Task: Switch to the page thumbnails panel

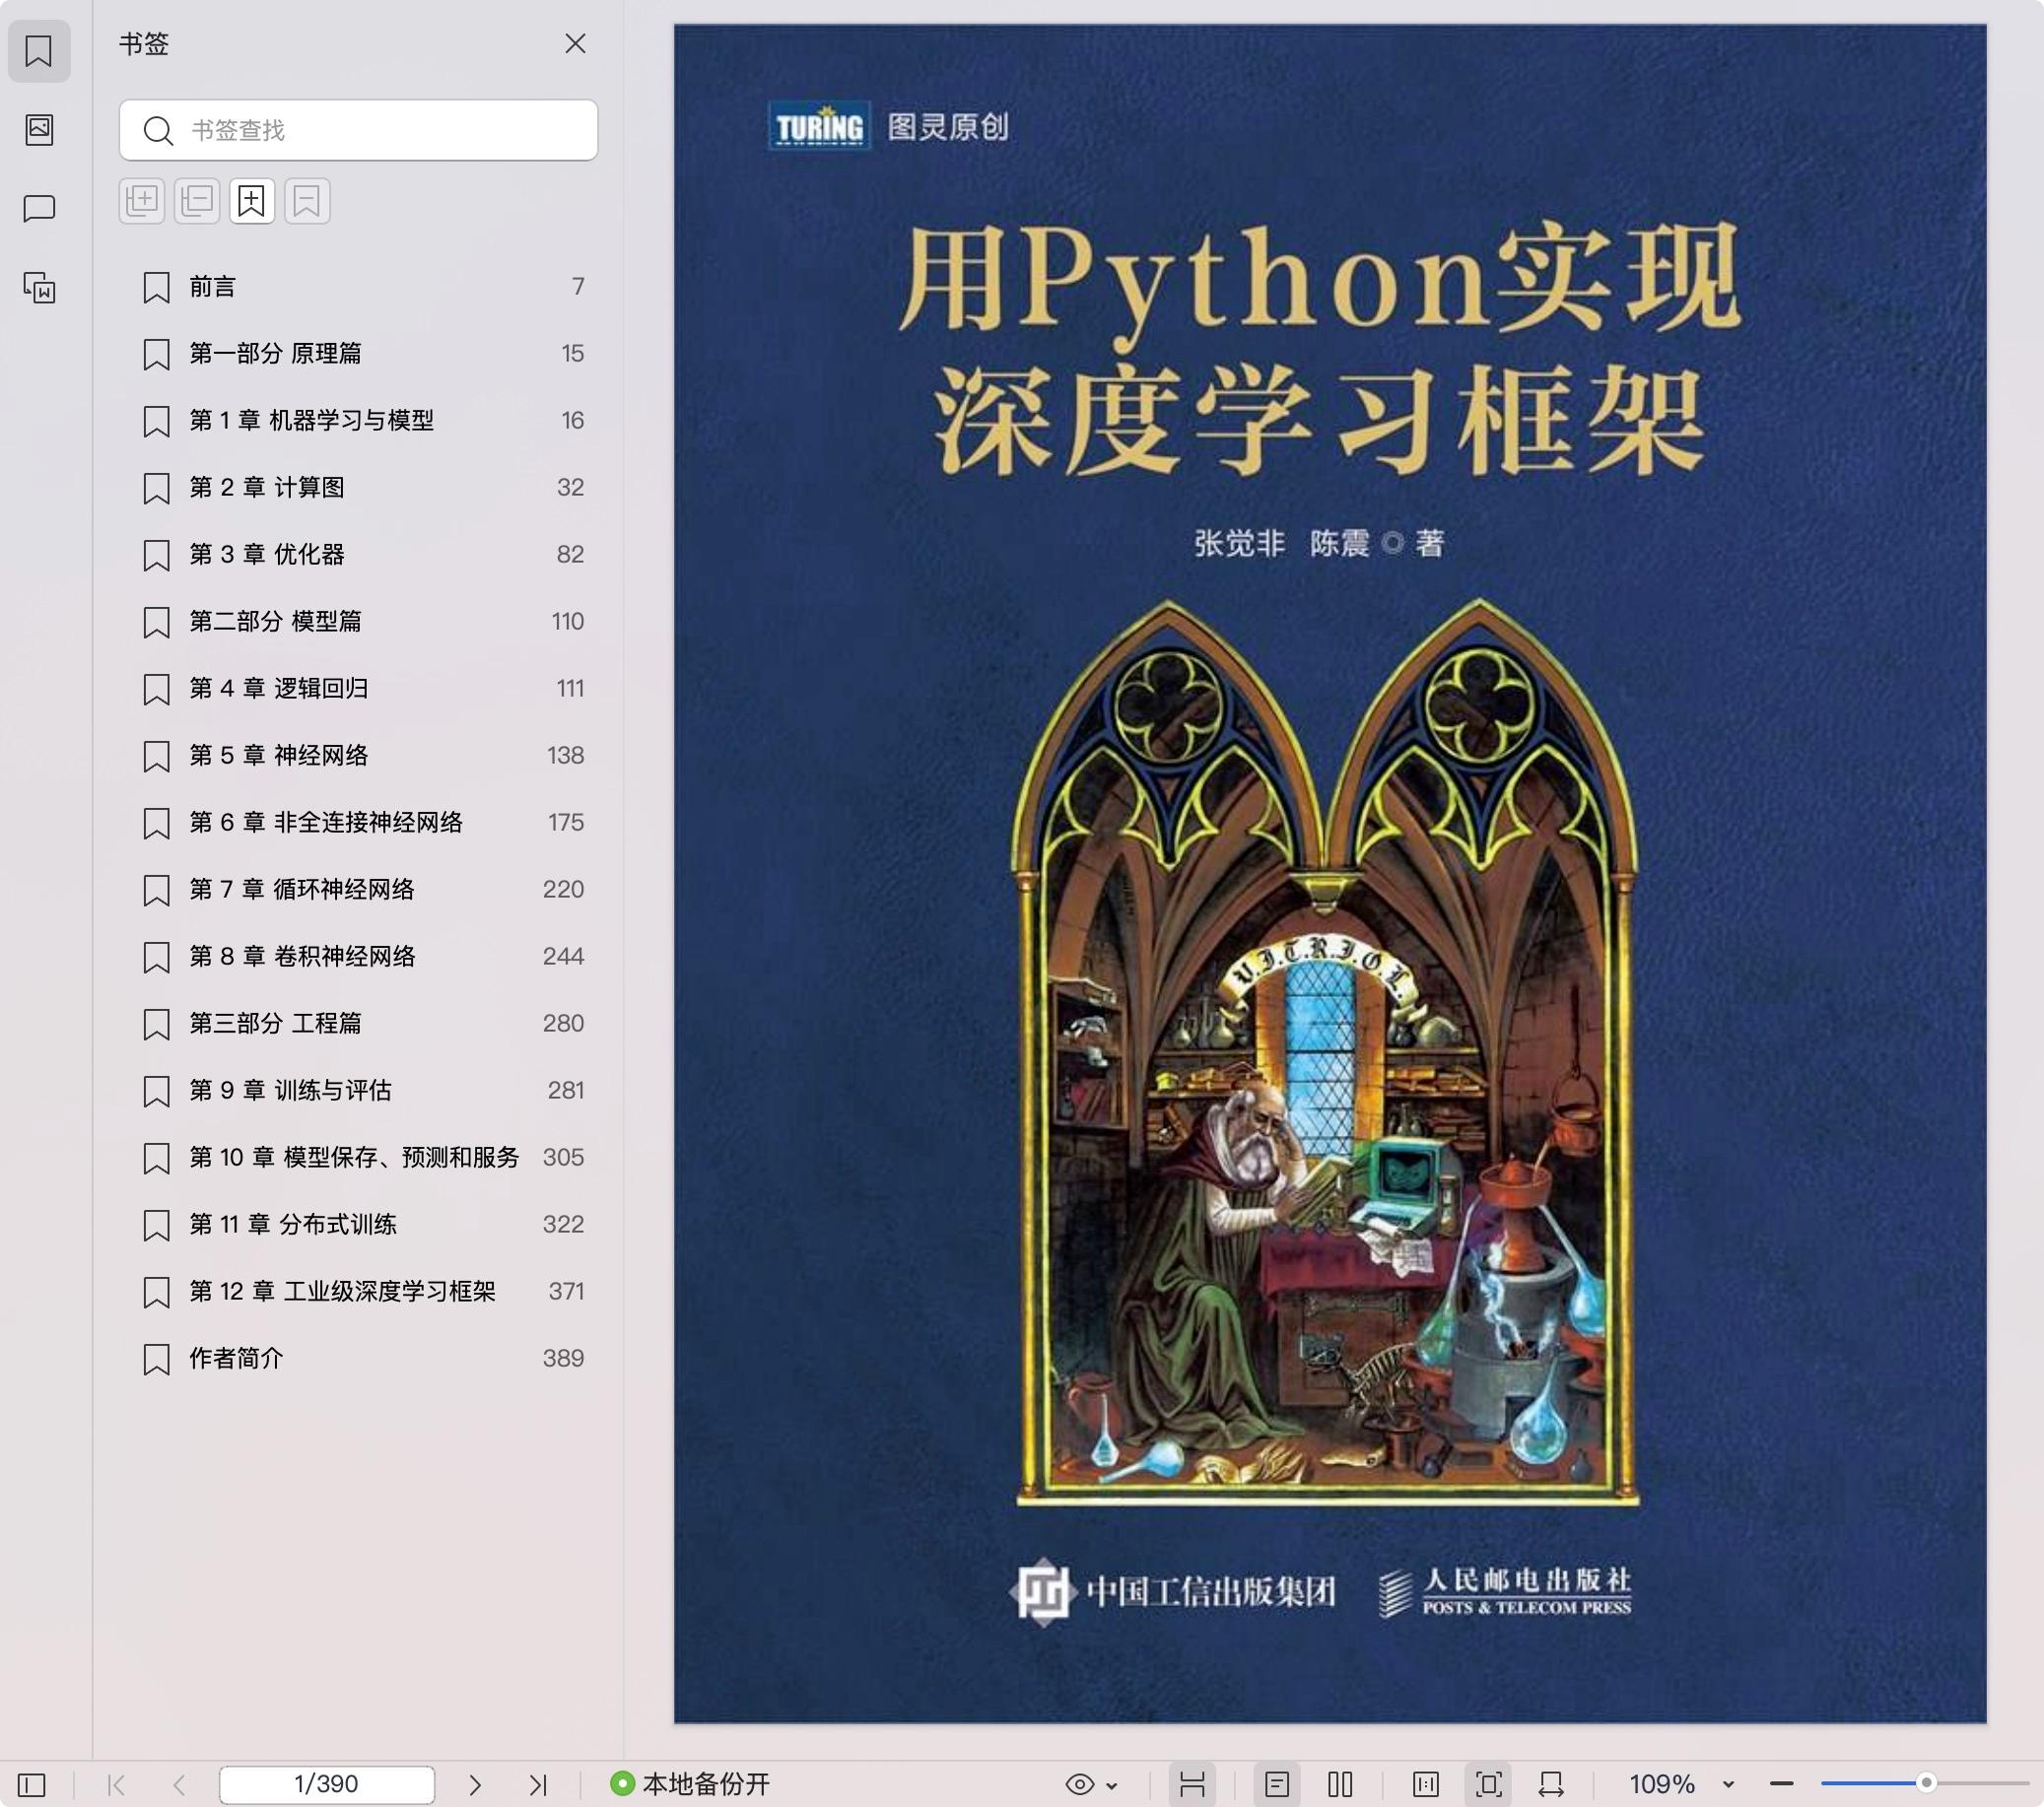Action: pyautogui.click(x=39, y=129)
